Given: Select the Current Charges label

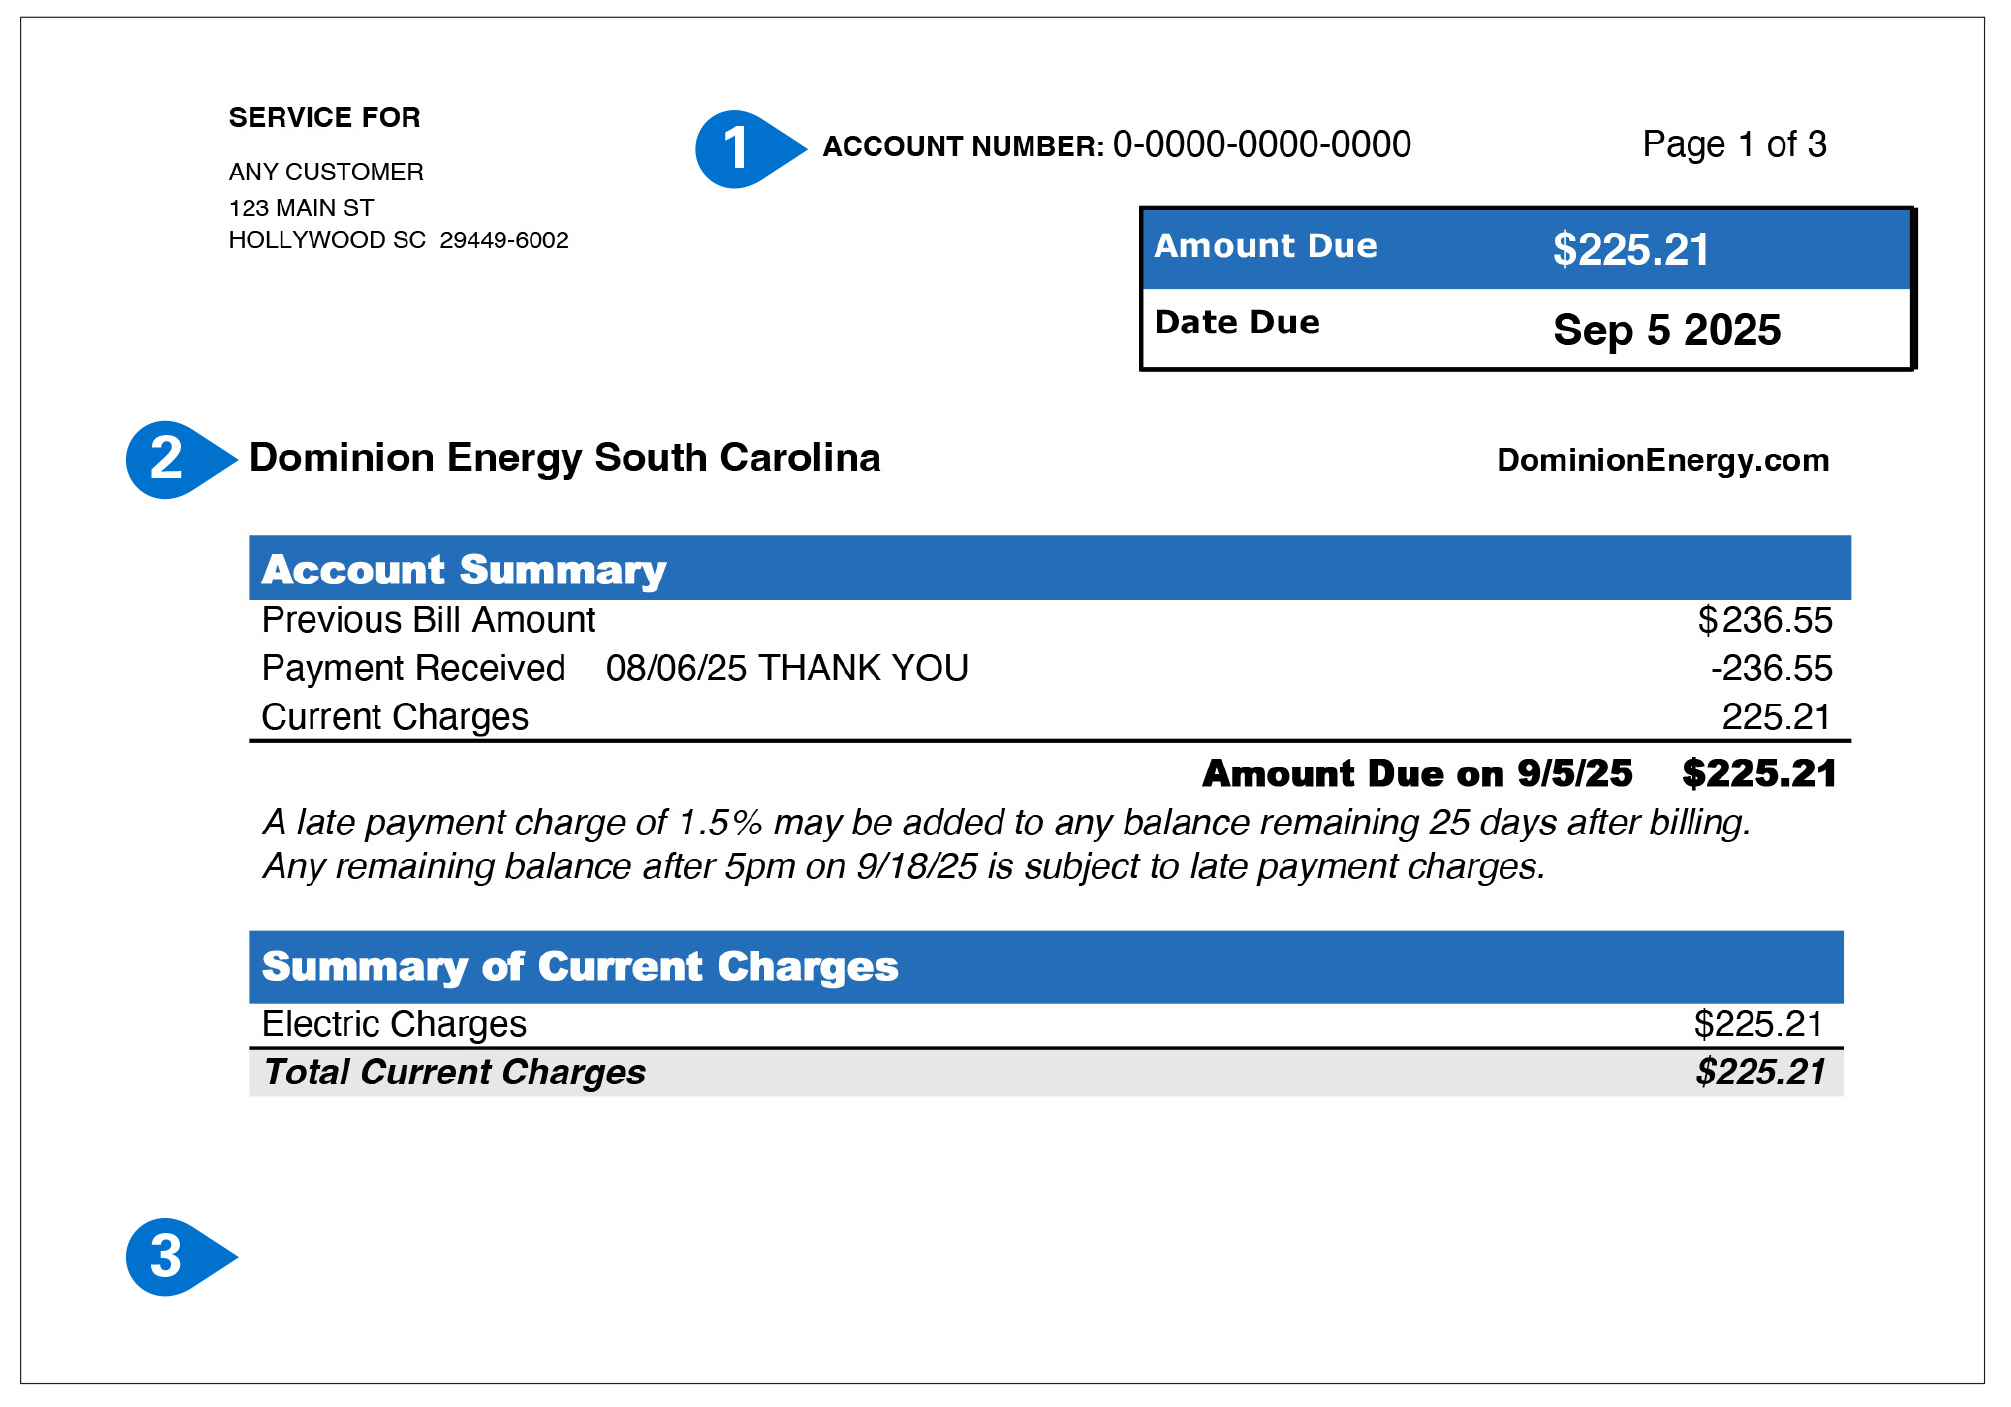Looking at the screenshot, I should pos(395,717).
